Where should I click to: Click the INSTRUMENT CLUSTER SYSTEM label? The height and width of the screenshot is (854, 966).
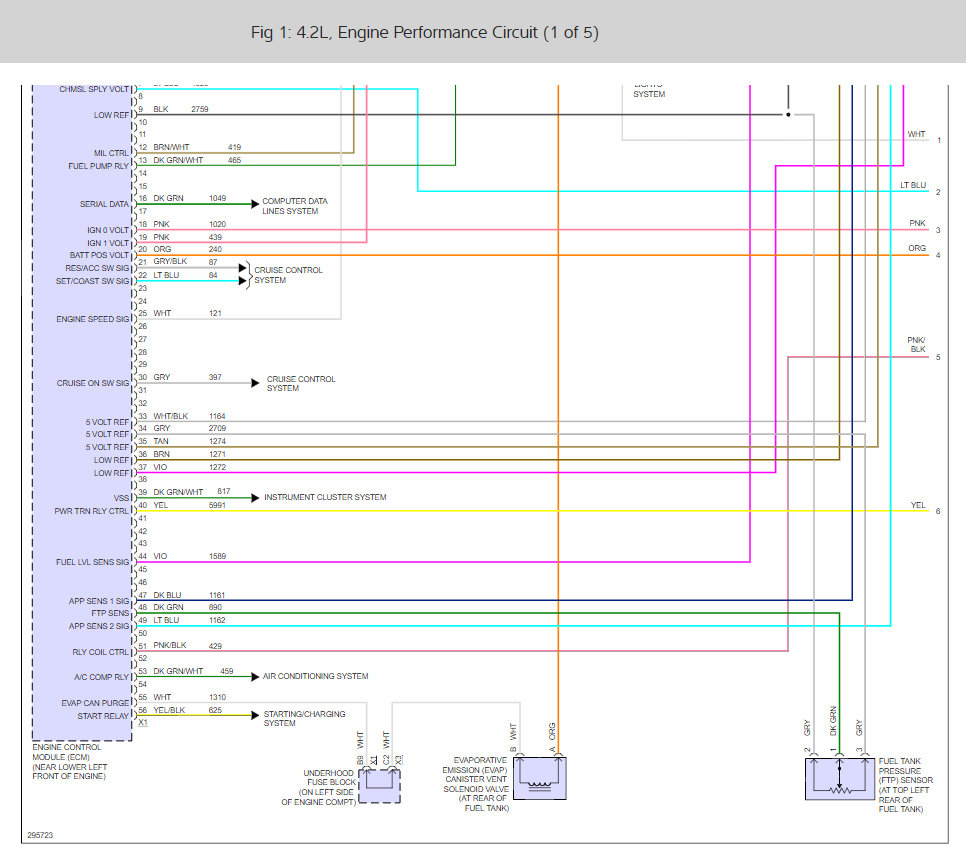click(x=325, y=497)
